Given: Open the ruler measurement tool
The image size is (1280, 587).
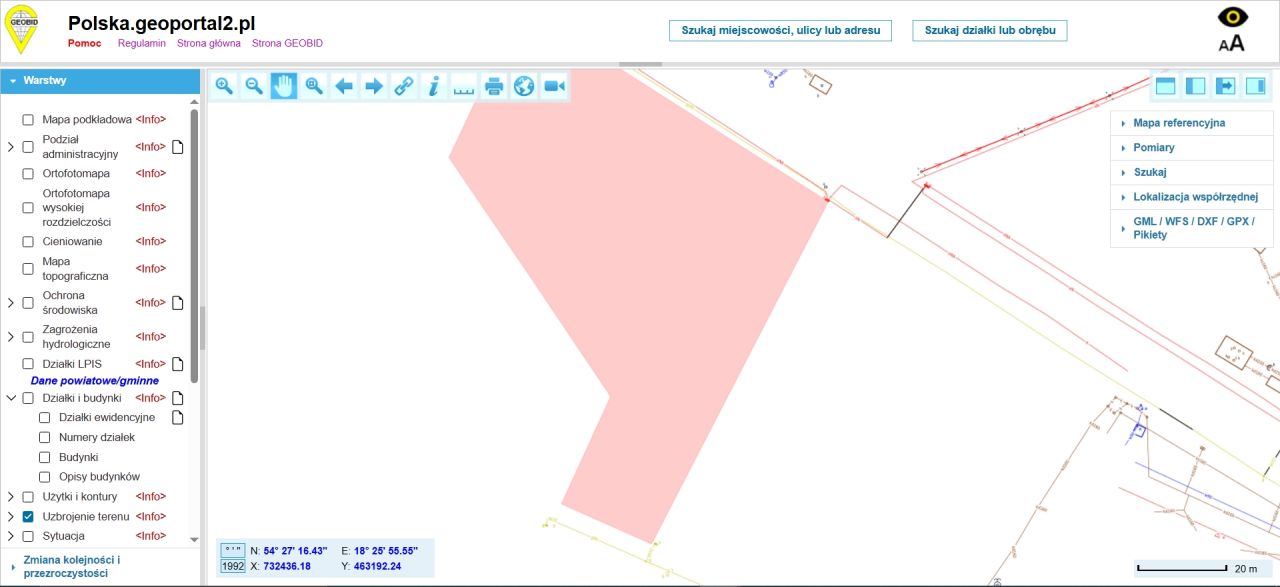Looking at the screenshot, I should [x=464, y=86].
